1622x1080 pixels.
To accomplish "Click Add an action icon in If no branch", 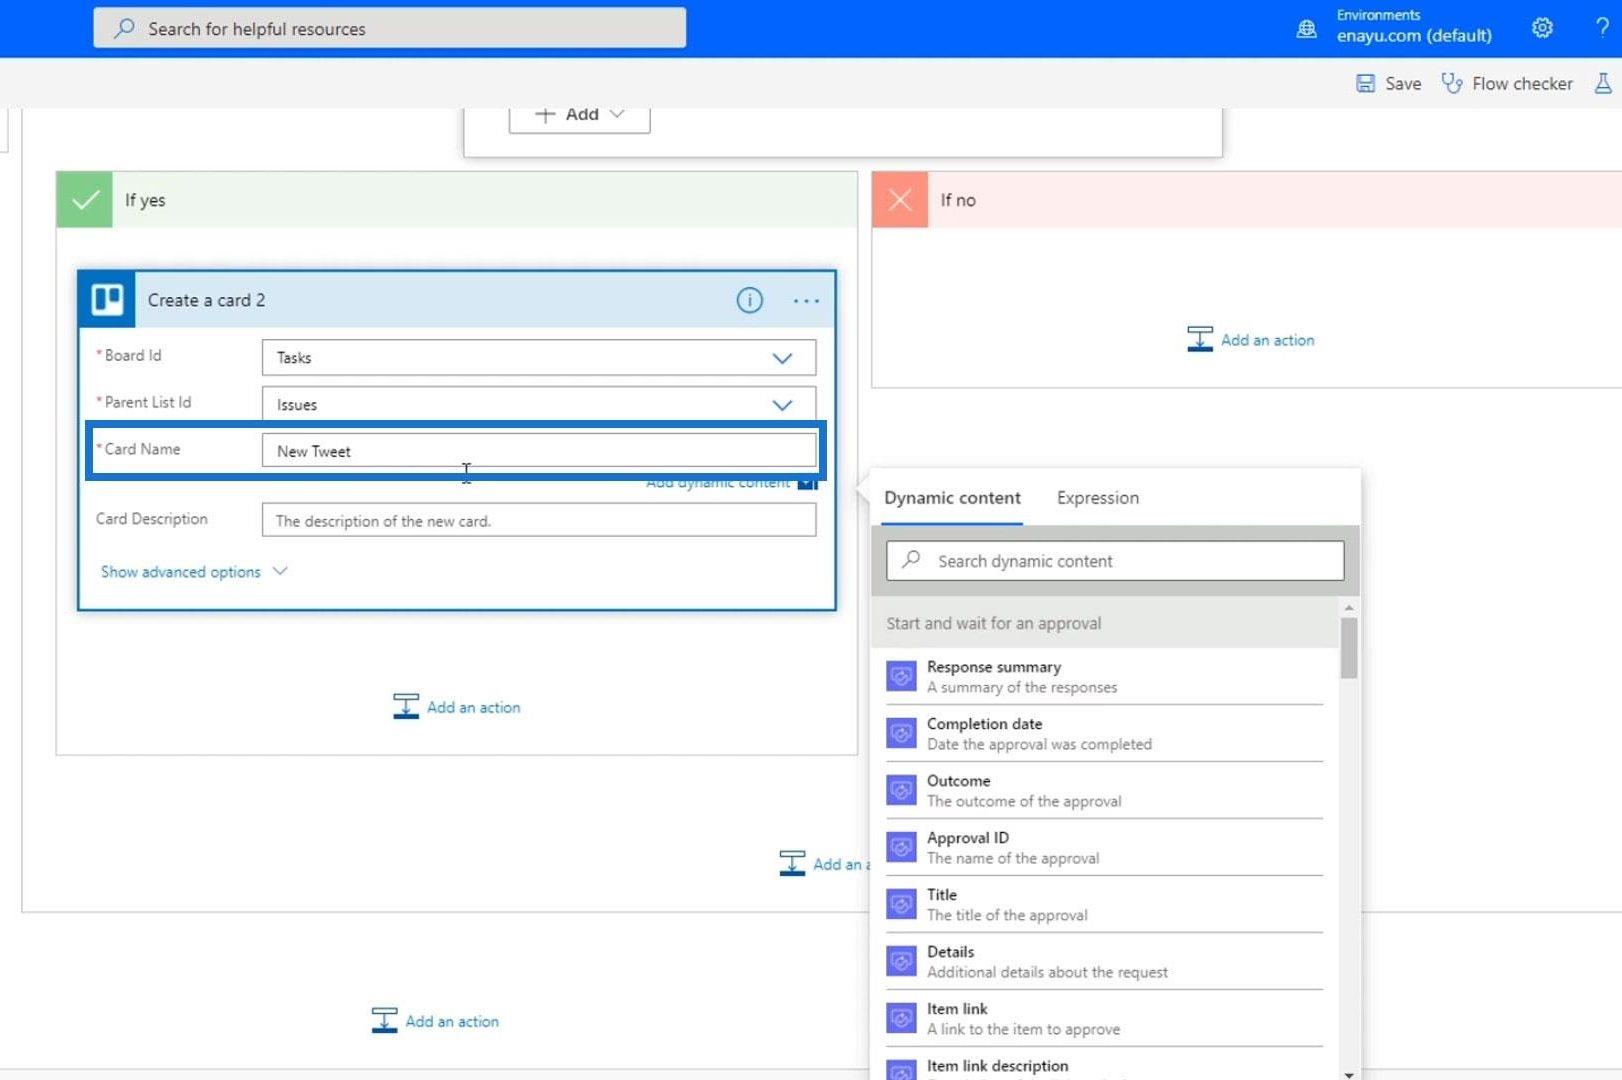I will tap(1199, 340).
